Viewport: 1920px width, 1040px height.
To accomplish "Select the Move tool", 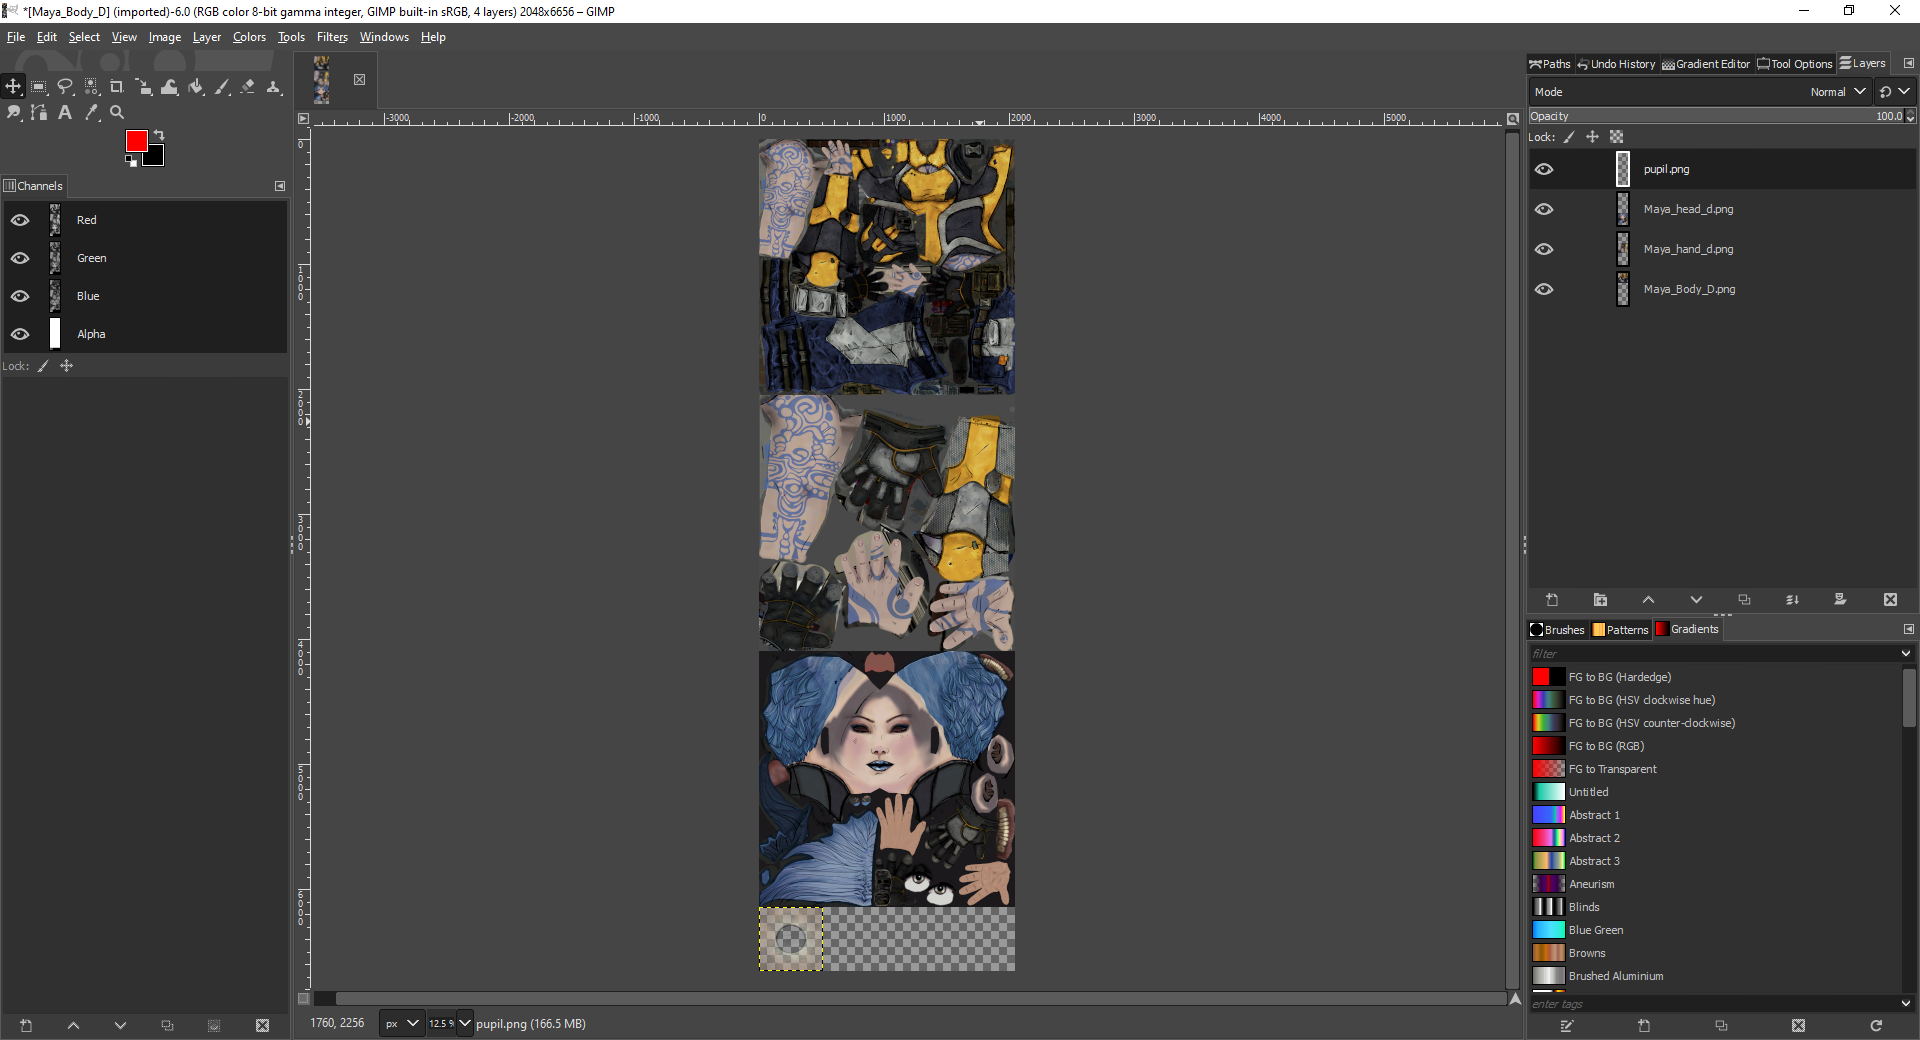I will [x=13, y=87].
